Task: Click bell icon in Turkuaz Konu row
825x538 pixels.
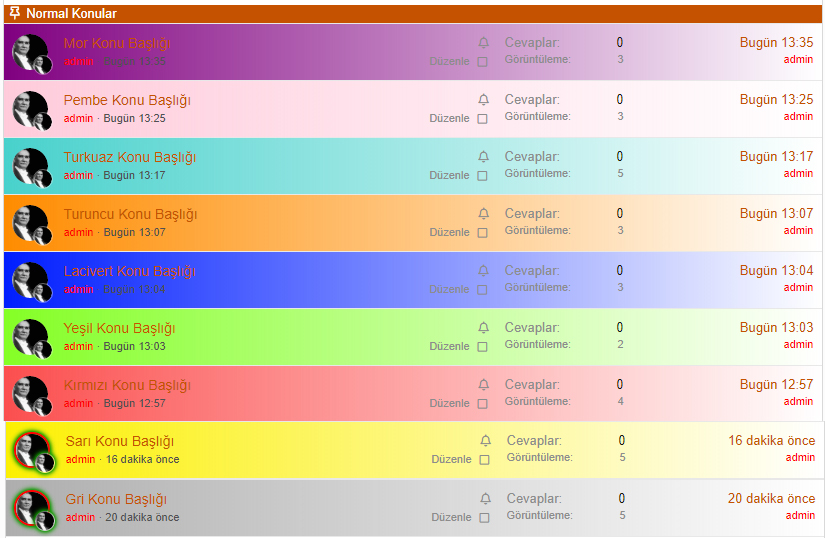Action: tap(484, 157)
